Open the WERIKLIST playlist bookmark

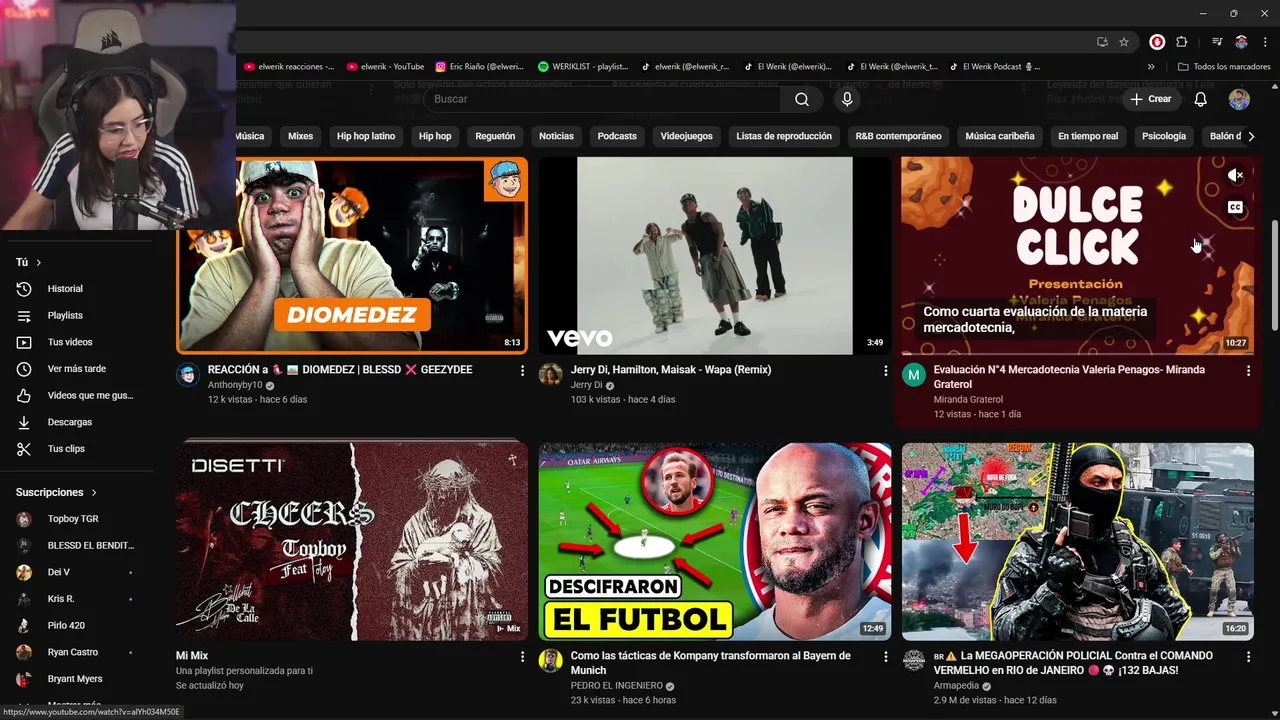pyautogui.click(x=583, y=67)
